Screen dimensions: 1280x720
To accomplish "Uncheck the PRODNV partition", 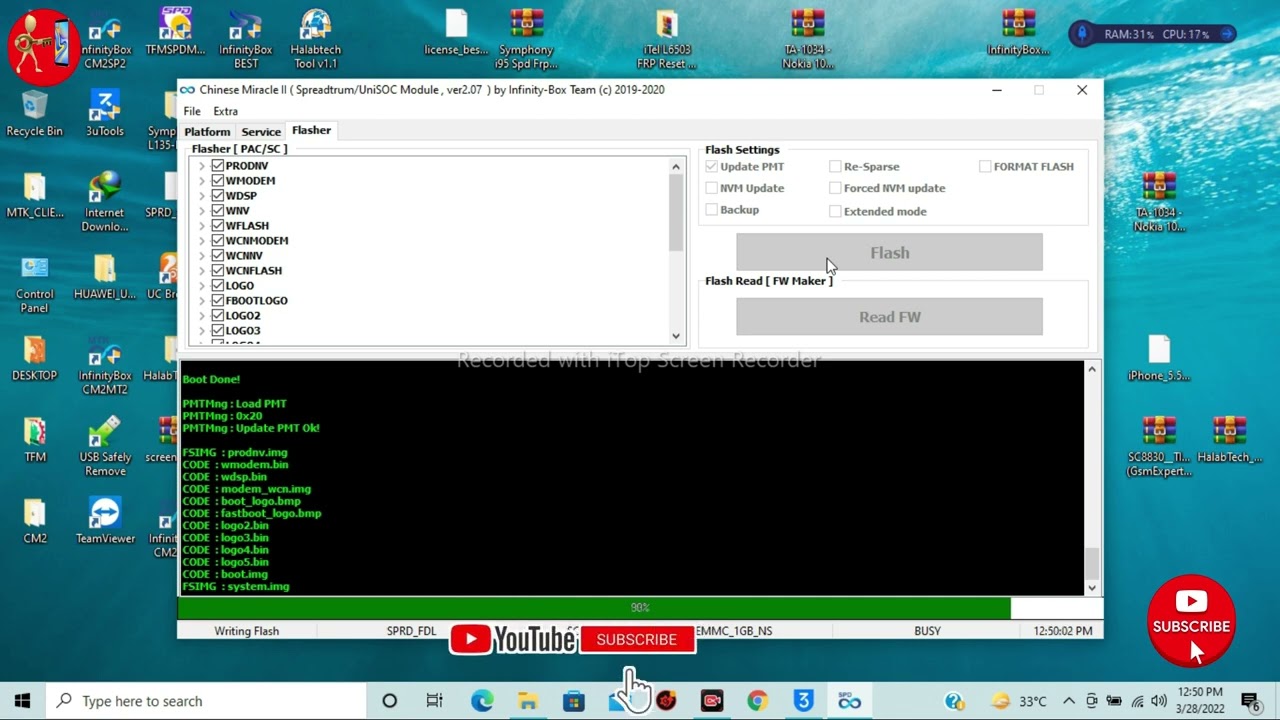I will 217,166.
